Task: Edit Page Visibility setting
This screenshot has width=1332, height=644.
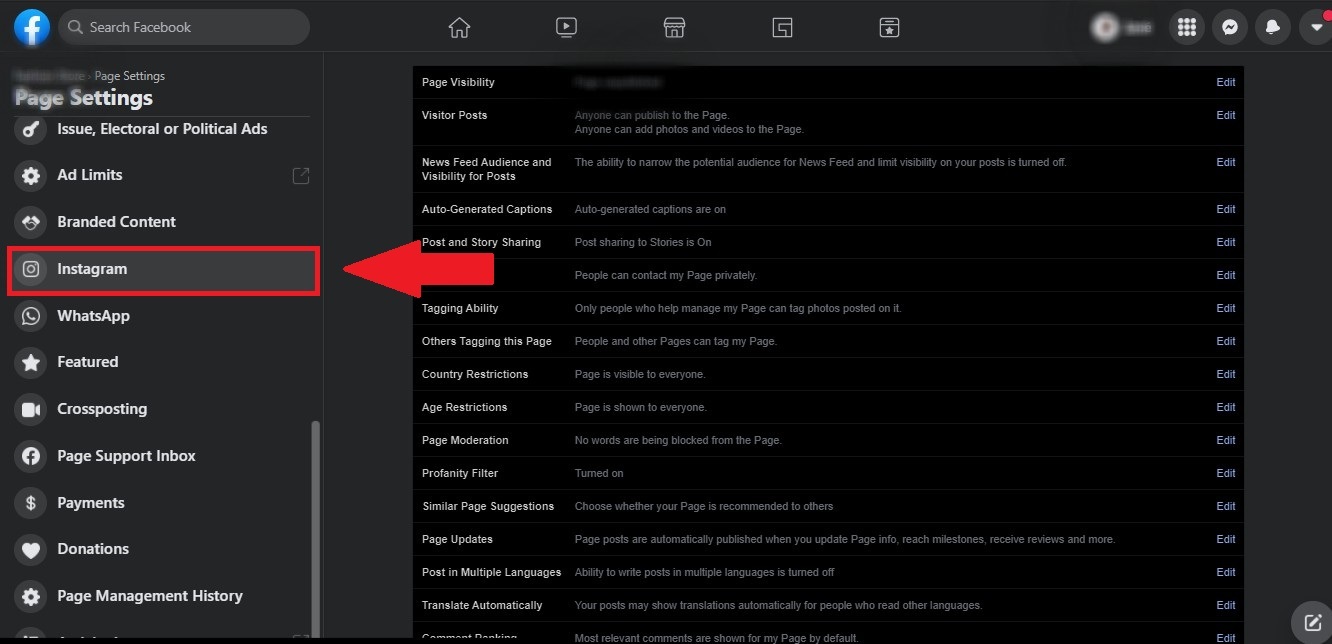Action: [x=1226, y=82]
